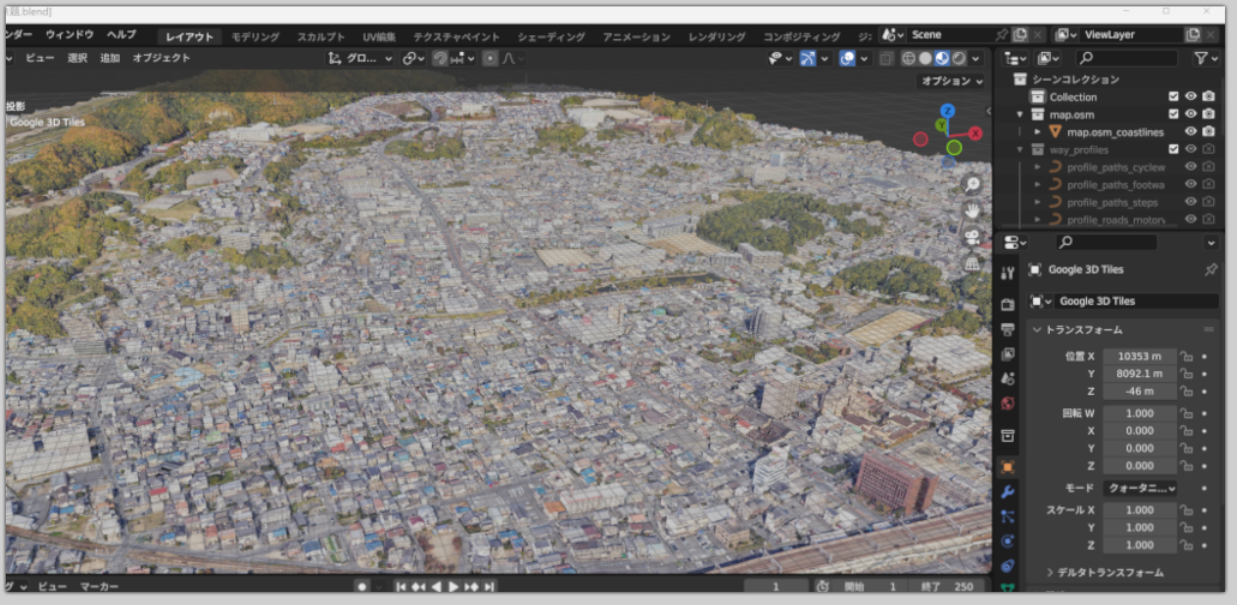Open the transform pivot point dropdown
This screenshot has width=1237, height=605.
[414, 58]
